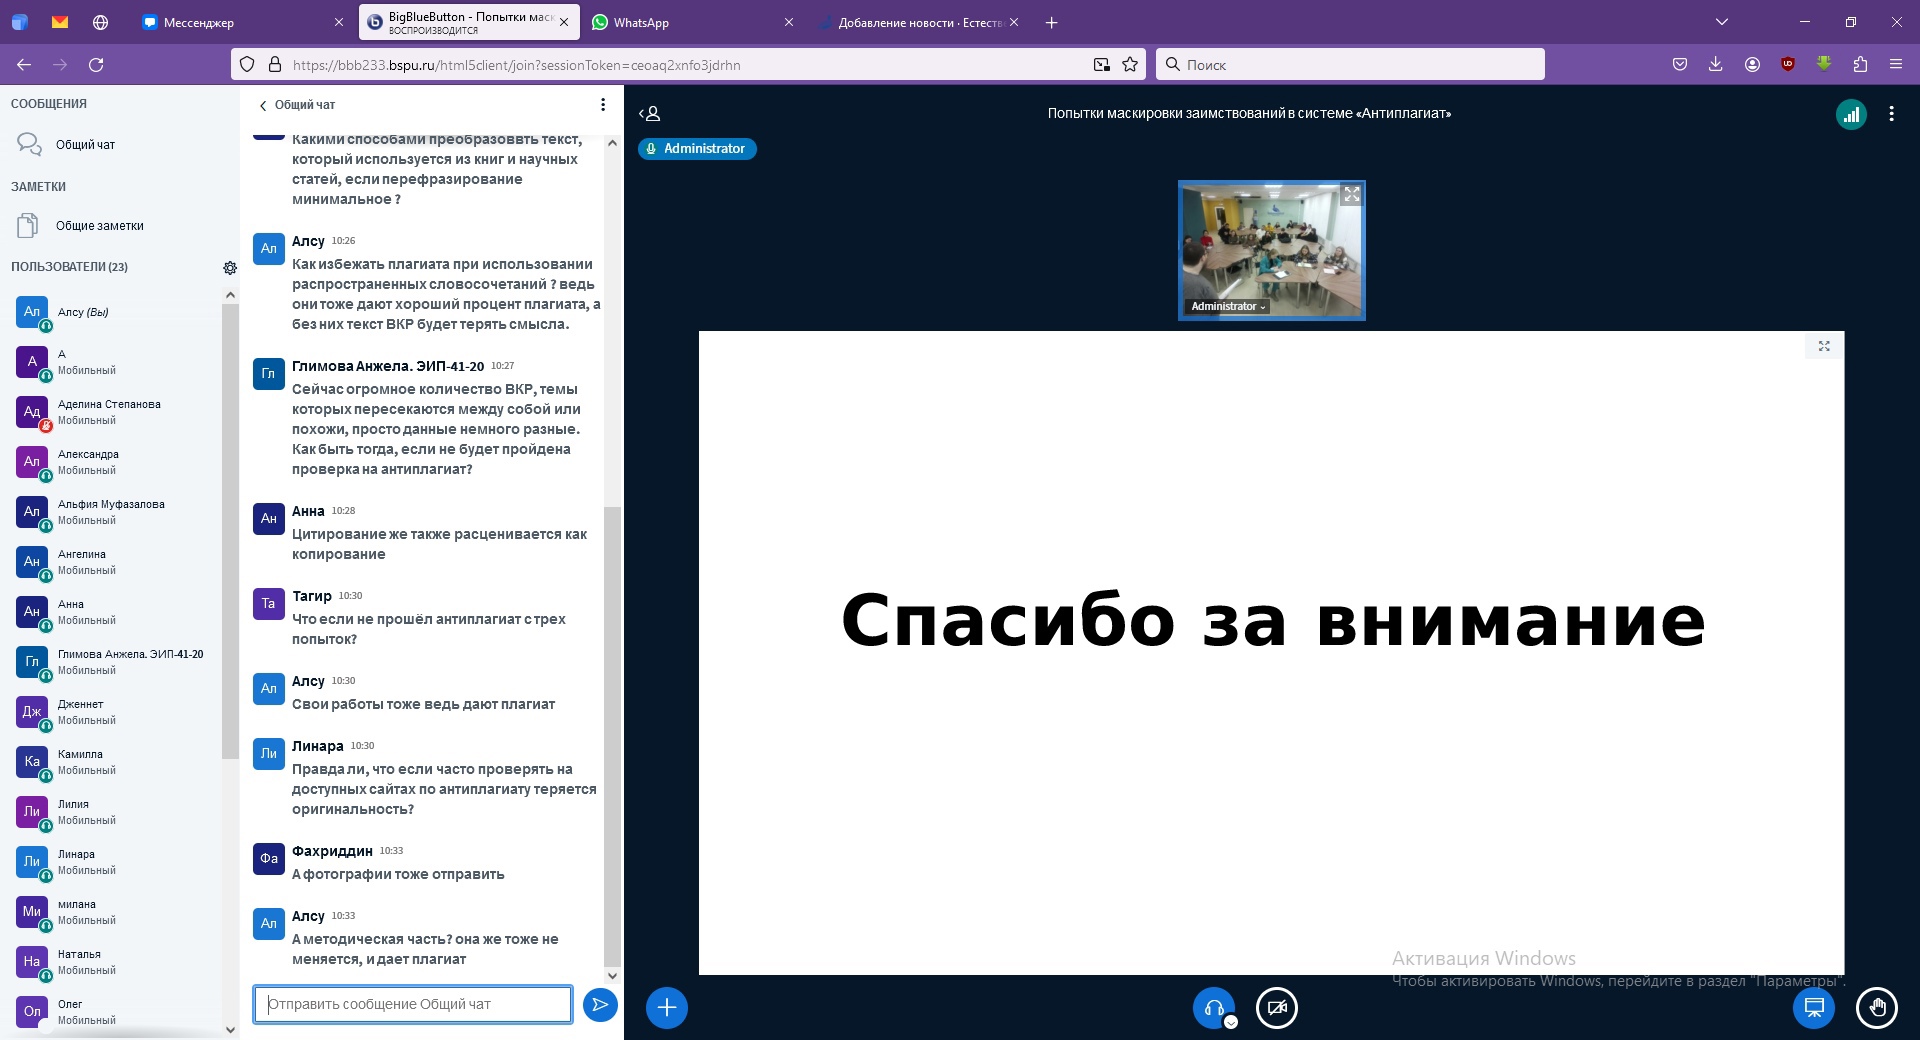Click the raise hand icon
The width and height of the screenshot is (1920, 1040).
(1877, 1008)
